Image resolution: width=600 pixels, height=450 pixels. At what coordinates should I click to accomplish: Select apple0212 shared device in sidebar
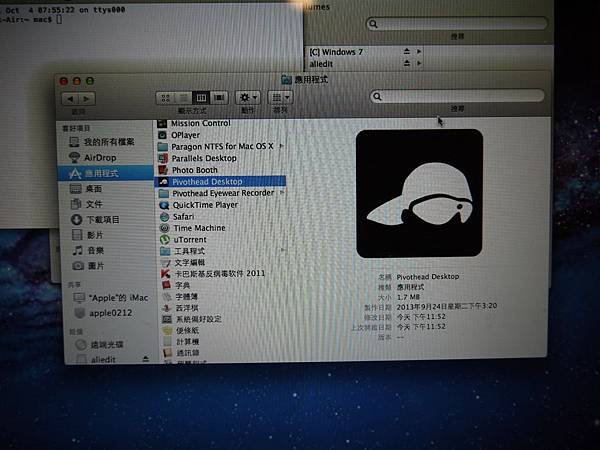tap(103, 313)
